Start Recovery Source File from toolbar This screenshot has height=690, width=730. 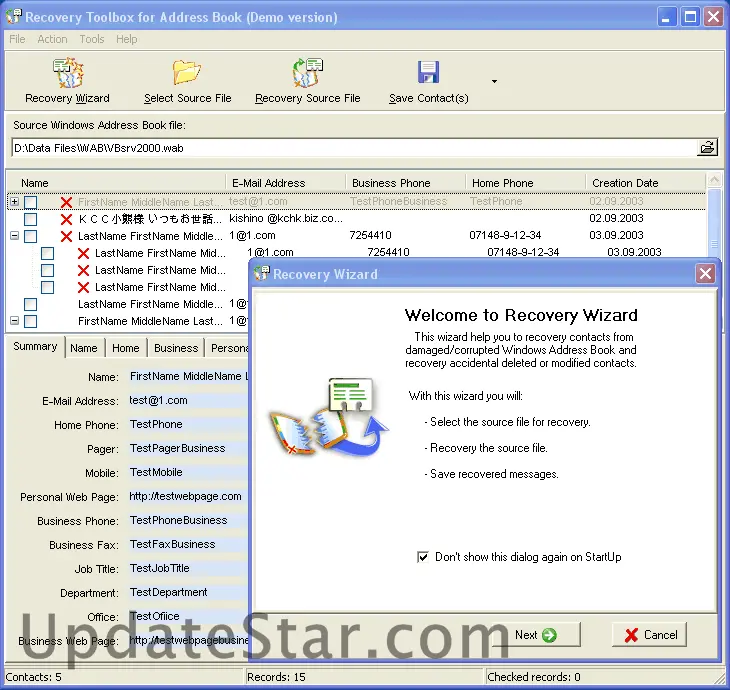pyautogui.click(x=307, y=73)
